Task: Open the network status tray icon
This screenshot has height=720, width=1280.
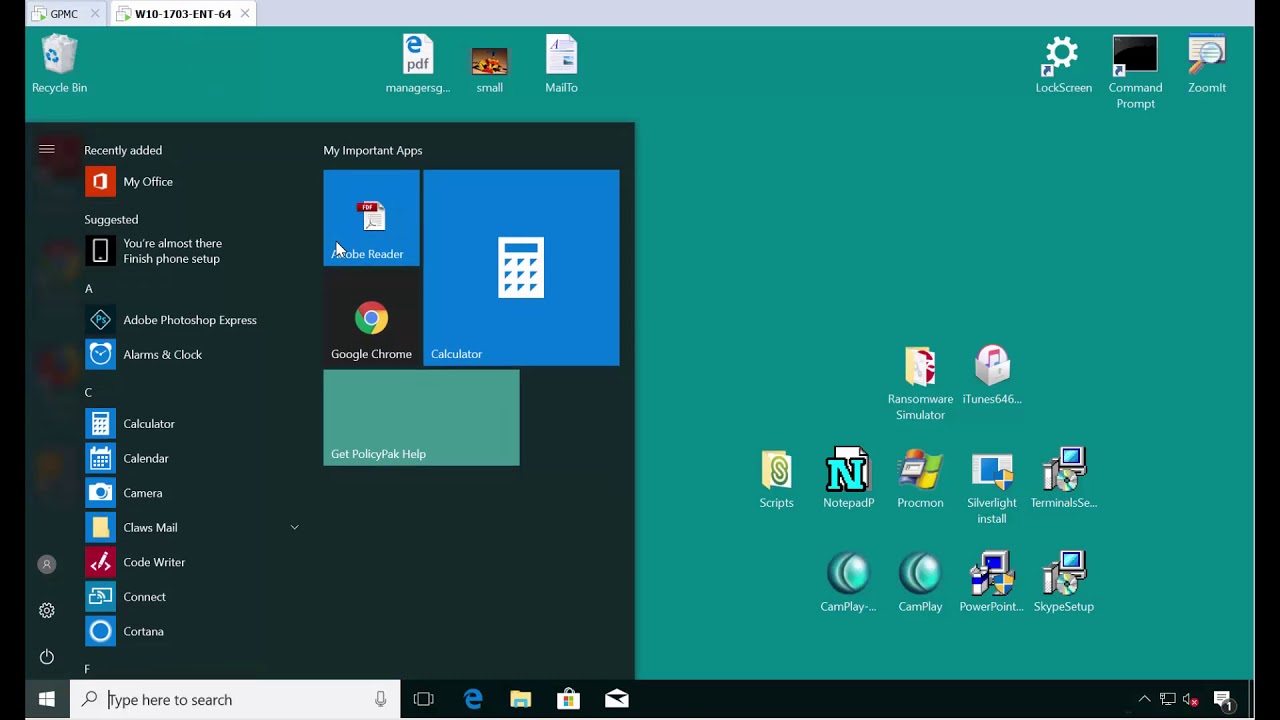Action: [1167, 700]
